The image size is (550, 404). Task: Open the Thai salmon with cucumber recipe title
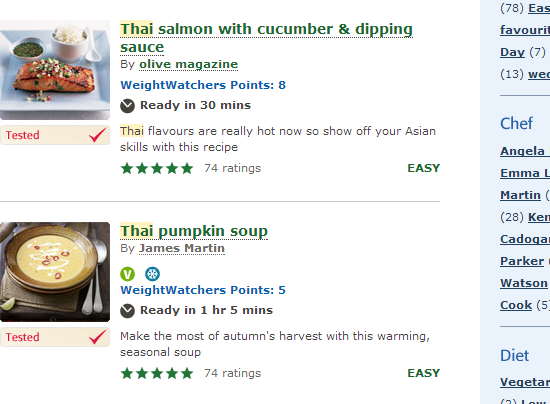click(x=266, y=38)
